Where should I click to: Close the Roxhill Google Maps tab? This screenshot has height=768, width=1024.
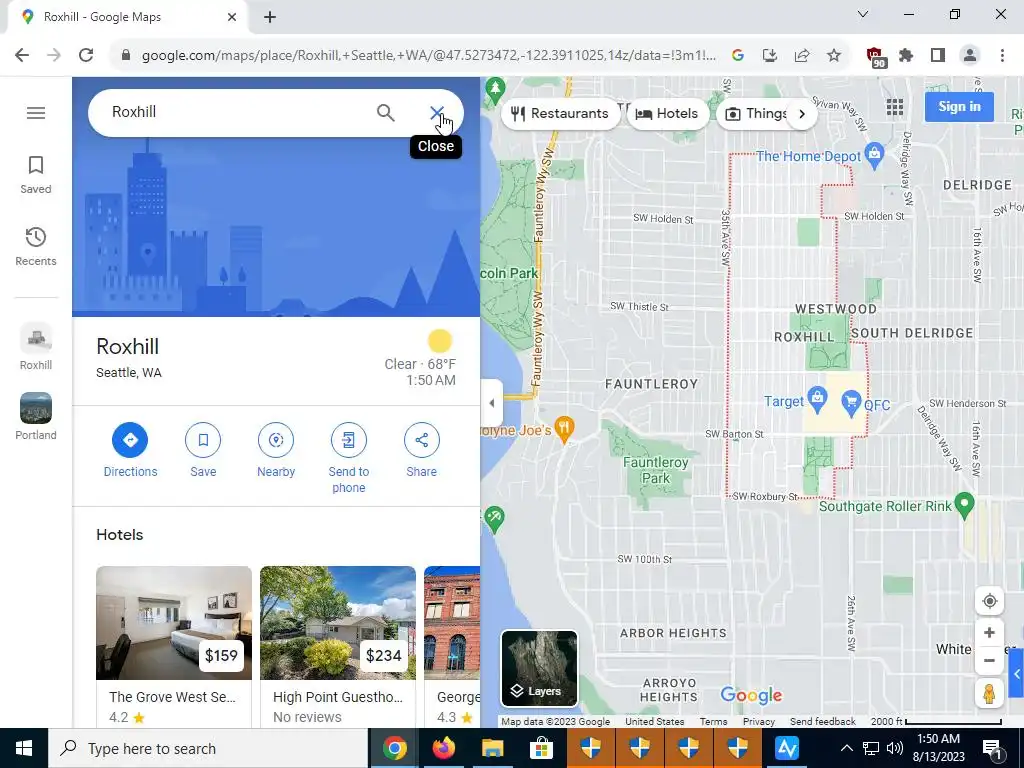tap(232, 18)
